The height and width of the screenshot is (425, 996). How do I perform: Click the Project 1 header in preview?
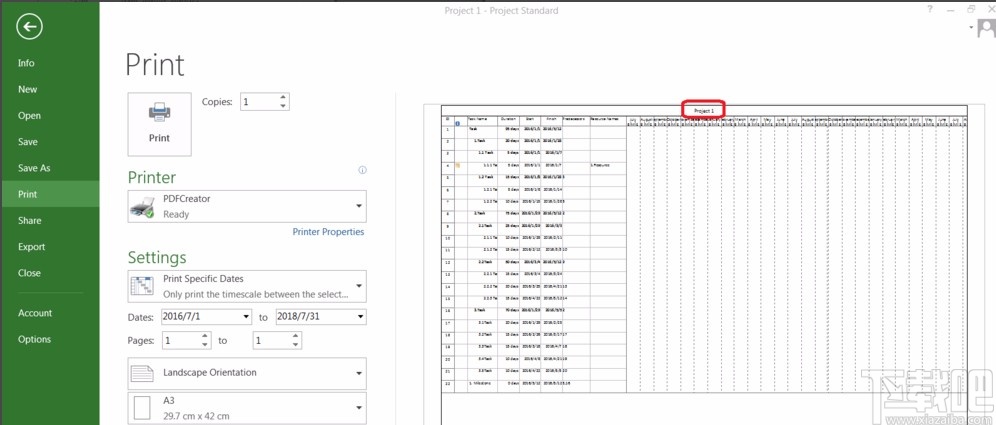tap(704, 111)
